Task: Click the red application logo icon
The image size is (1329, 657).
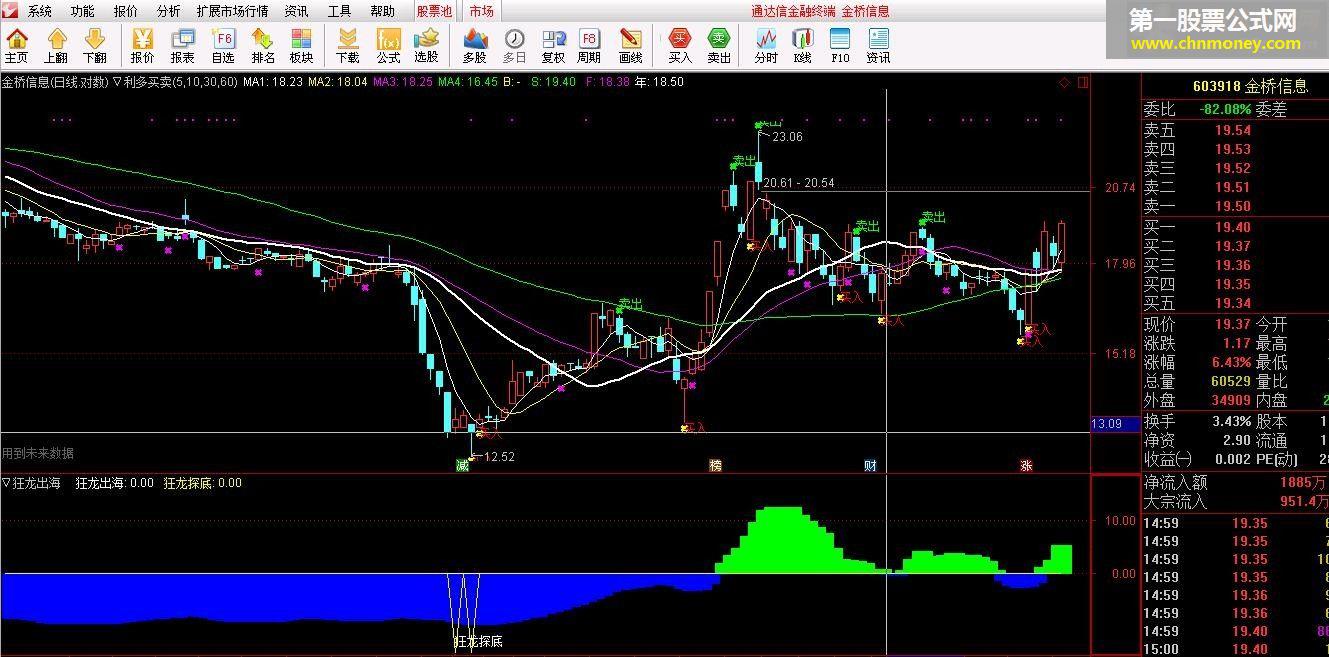Action: (11, 11)
